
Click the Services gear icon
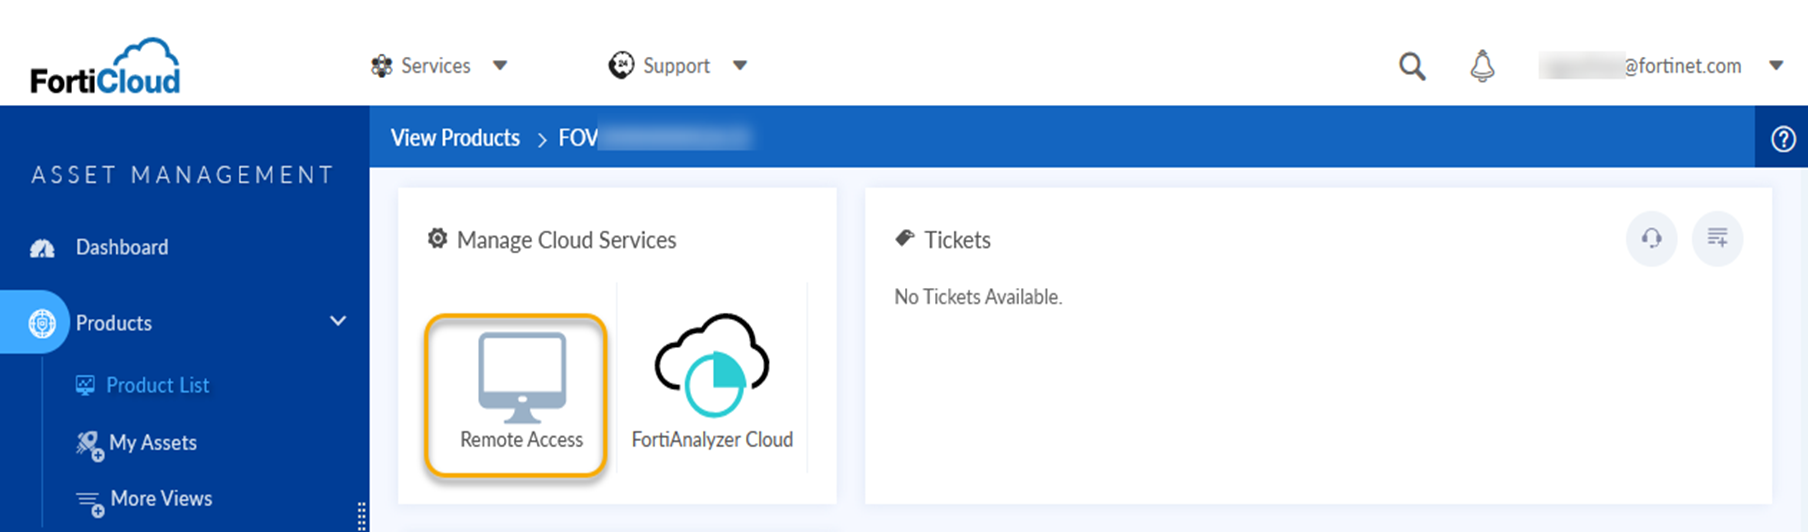click(x=381, y=66)
